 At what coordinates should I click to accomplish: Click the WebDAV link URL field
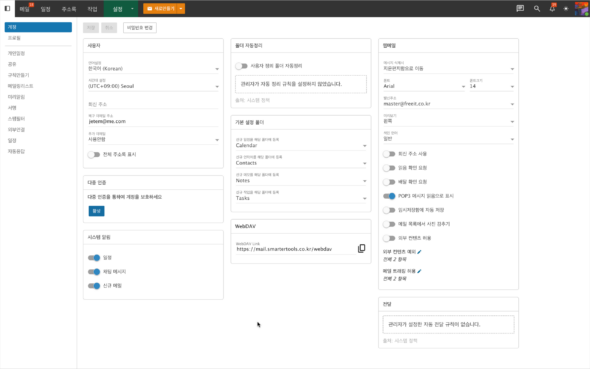[295, 248]
